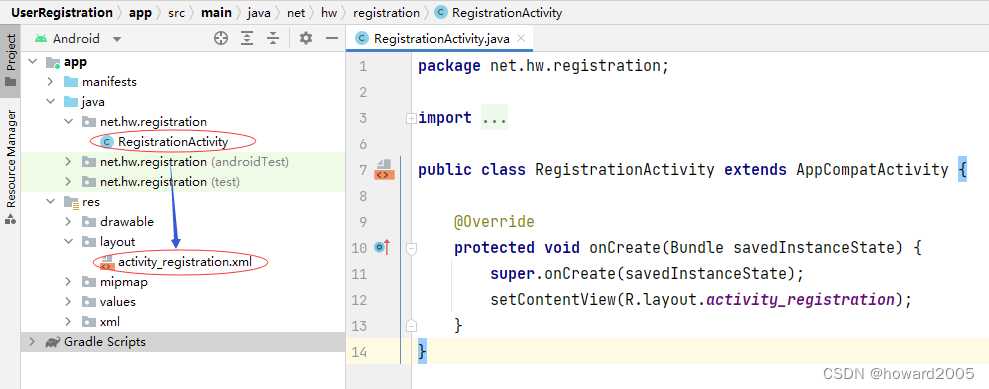The height and width of the screenshot is (389, 989).
Task: Click the registration breadcrumb segment
Action: tap(386, 13)
